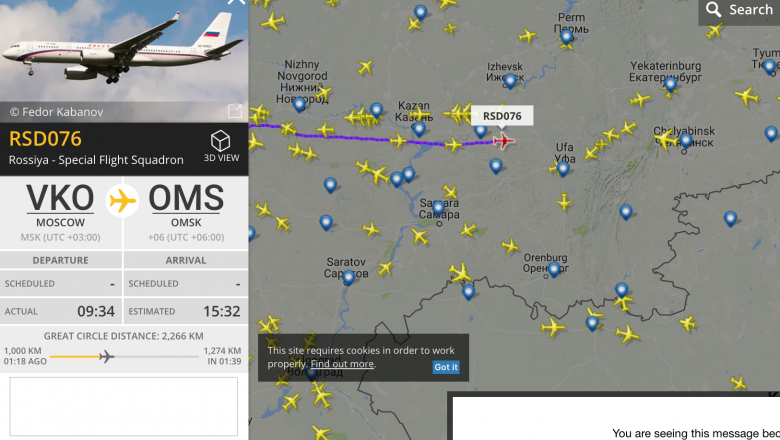Open the OMS arrival airport link
Screen dimensions: 780x440
186,197
